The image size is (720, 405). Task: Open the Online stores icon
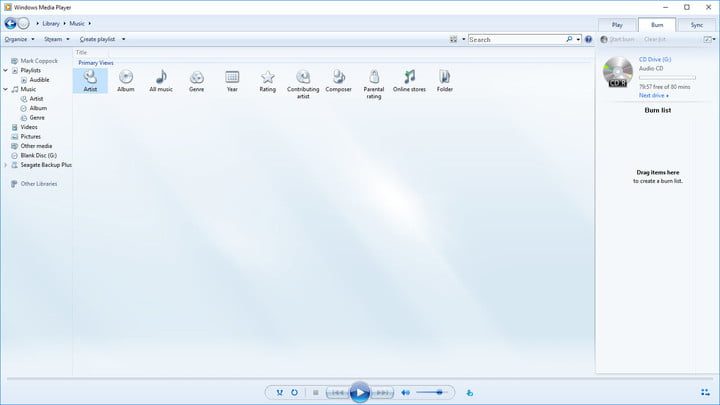coord(408,78)
